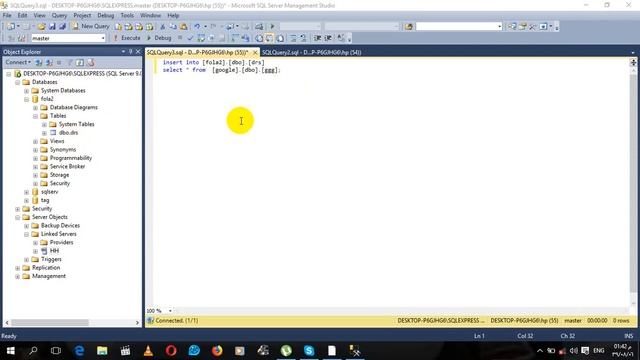Select Results to Grid mode
Image resolution: width=640 pixels, height=360 pixels.
tap(269, 38)
